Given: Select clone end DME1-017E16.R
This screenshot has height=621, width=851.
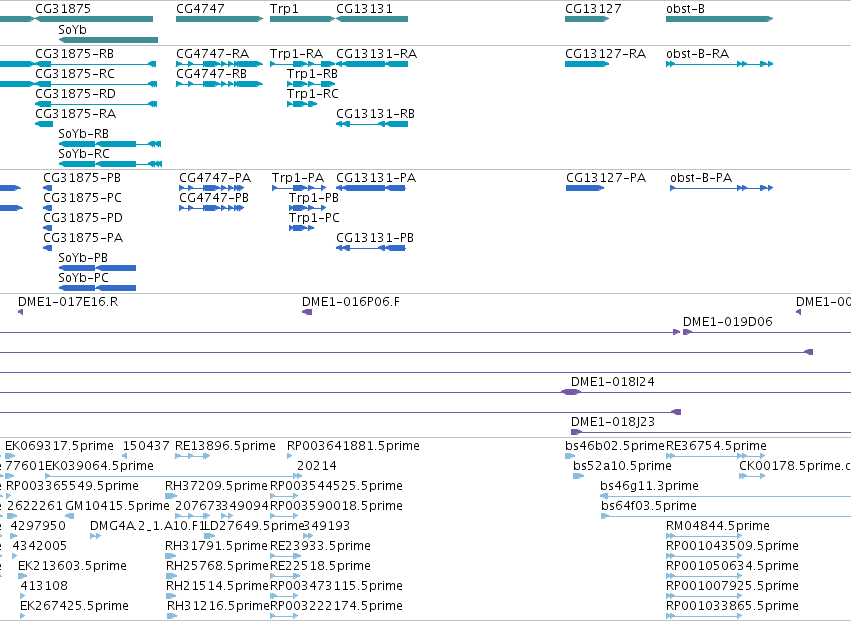Looking at the screenshot, I should pos(21,312).
